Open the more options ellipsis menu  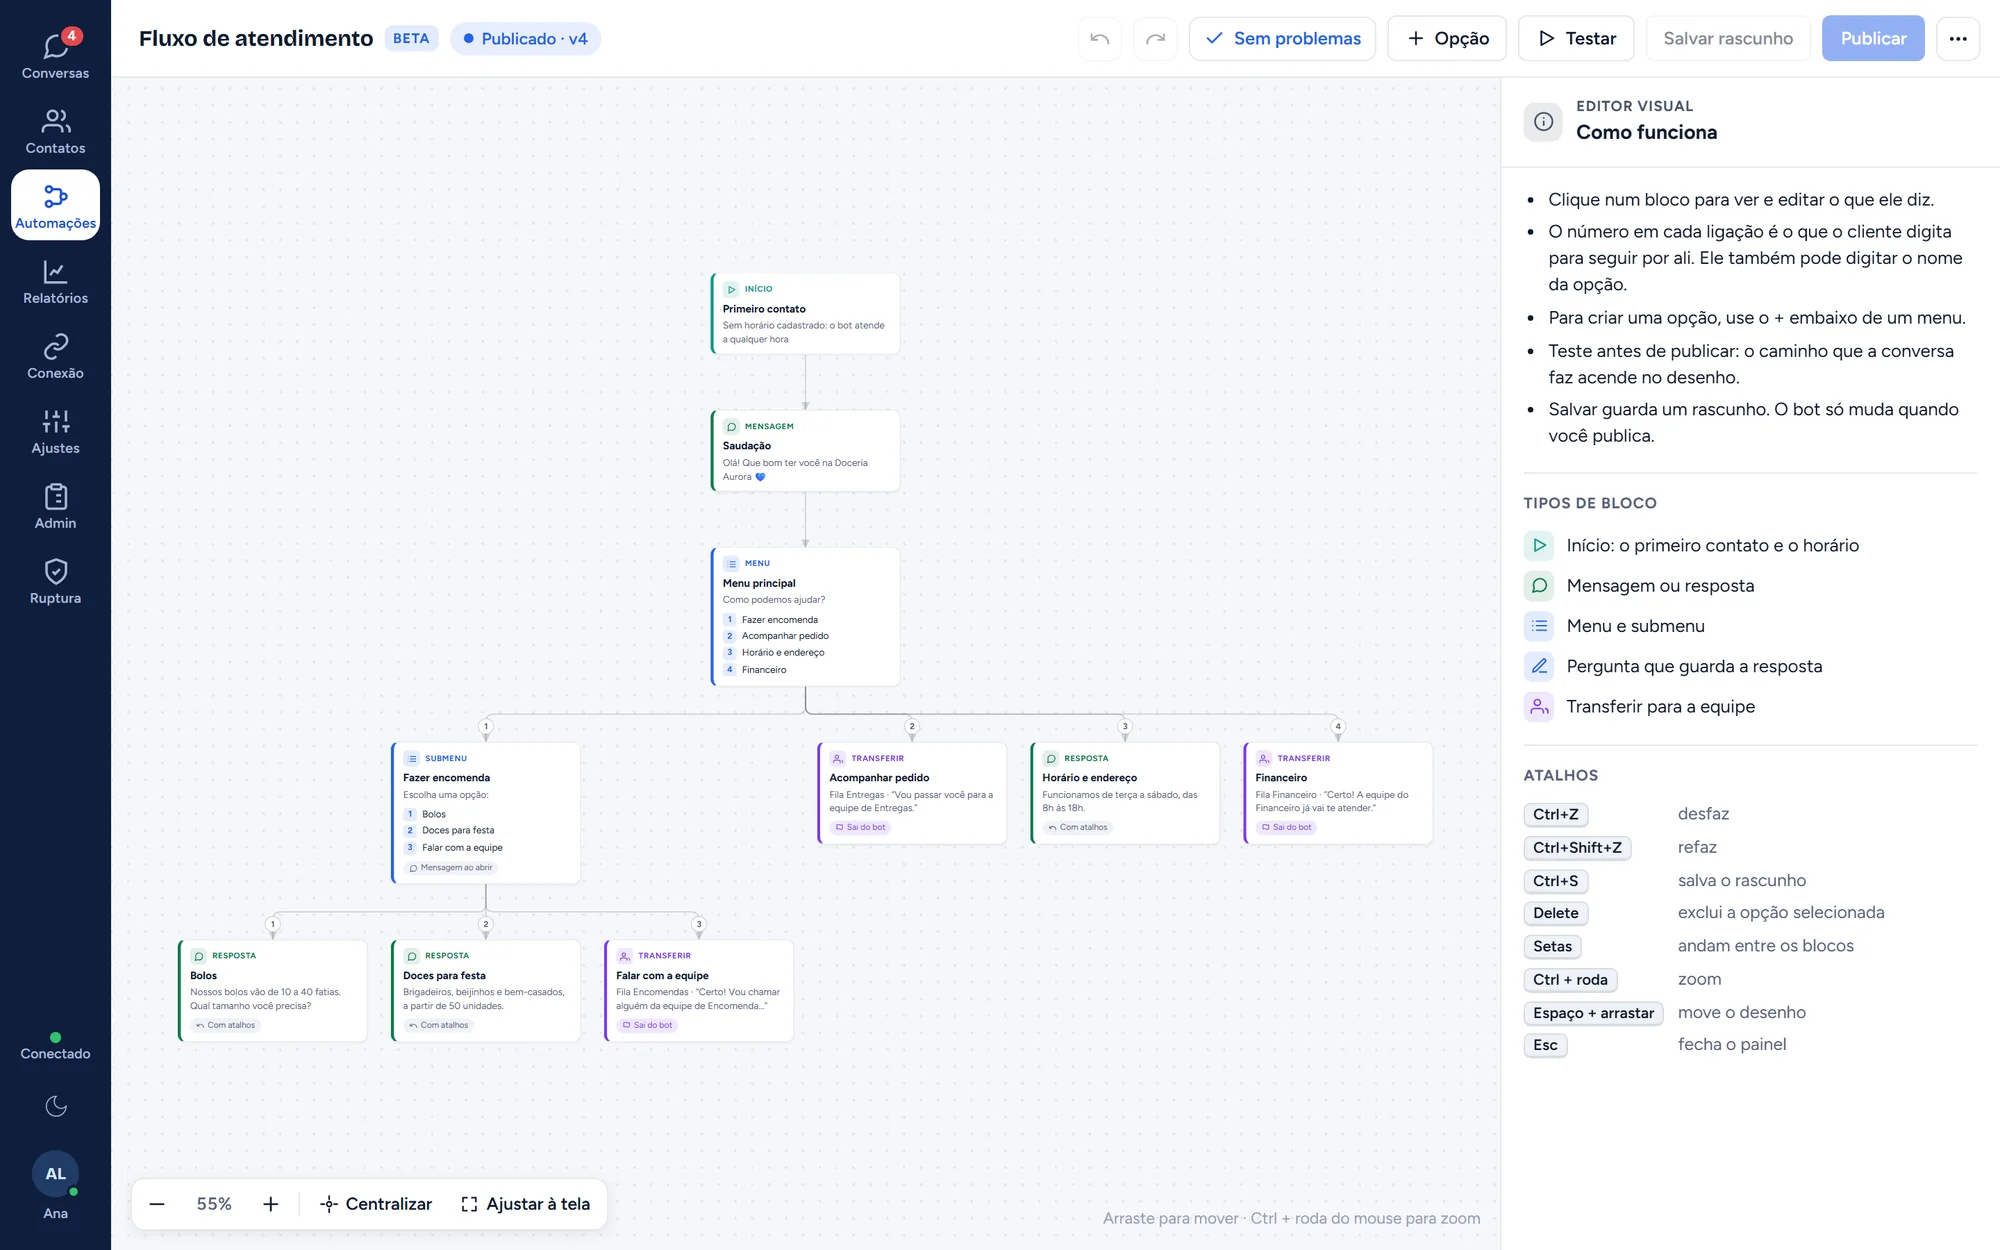[x=1958, y=38]
